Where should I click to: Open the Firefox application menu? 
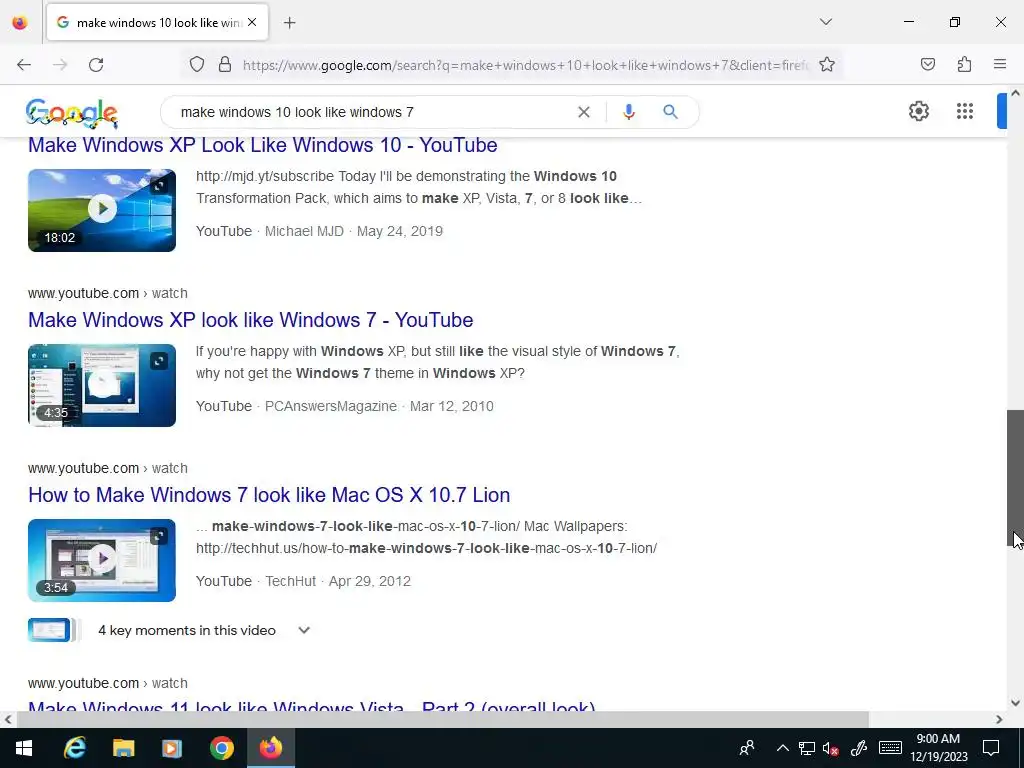pos(1000,65)
